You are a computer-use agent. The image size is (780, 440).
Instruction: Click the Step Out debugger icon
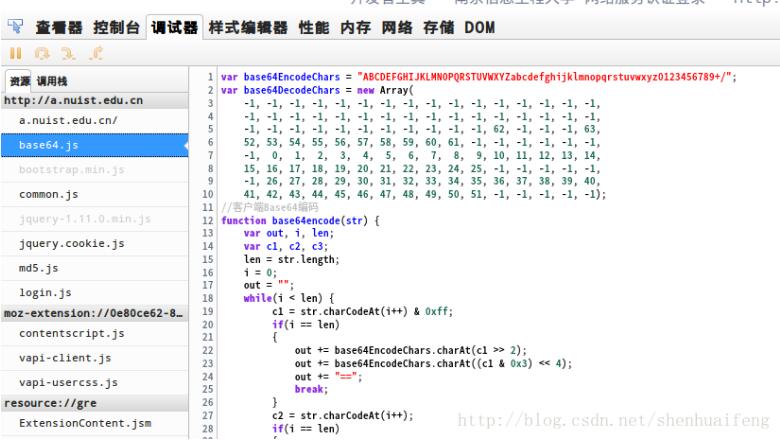tap(96, 53)
